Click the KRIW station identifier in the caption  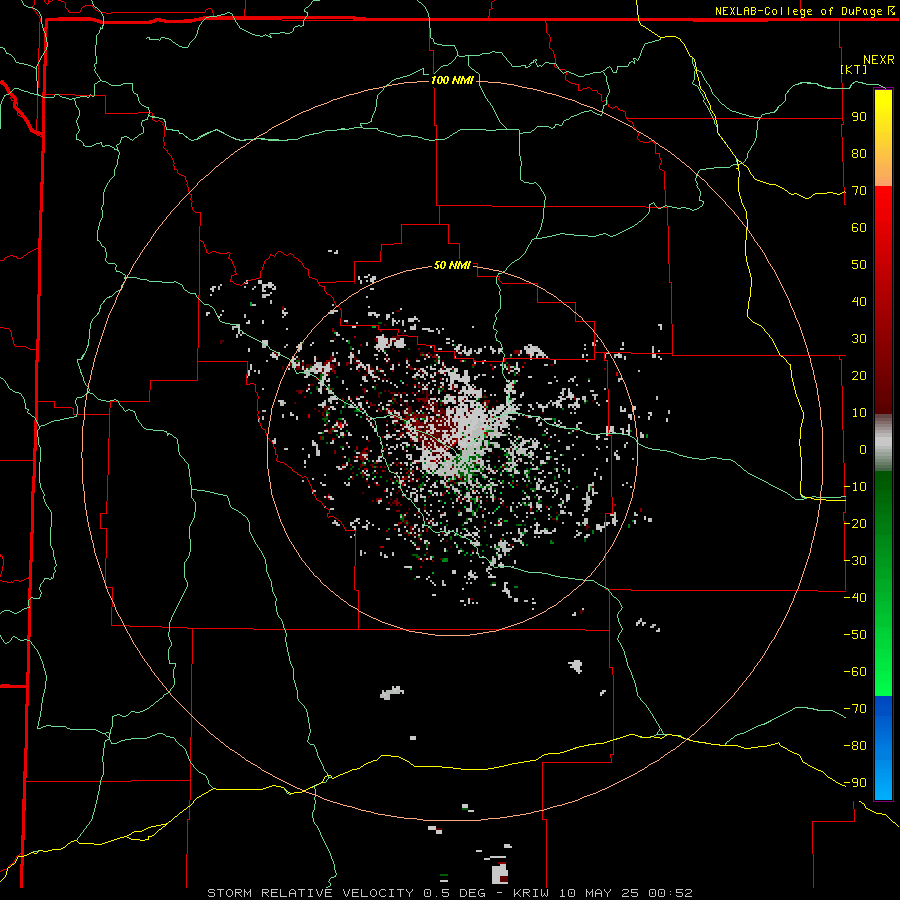click(531, 893)
